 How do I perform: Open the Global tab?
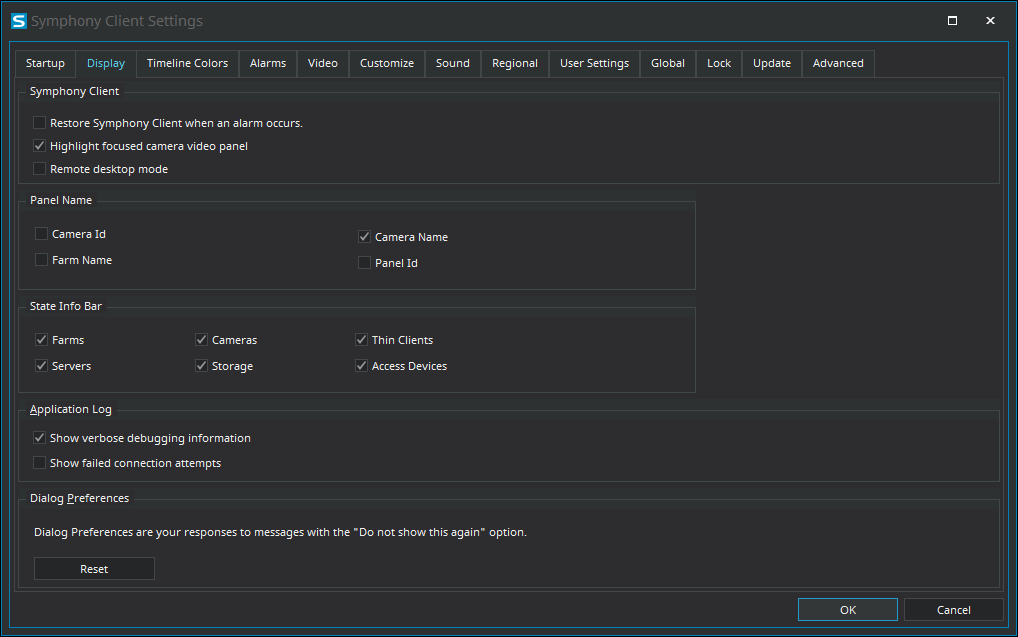point(667,63)
